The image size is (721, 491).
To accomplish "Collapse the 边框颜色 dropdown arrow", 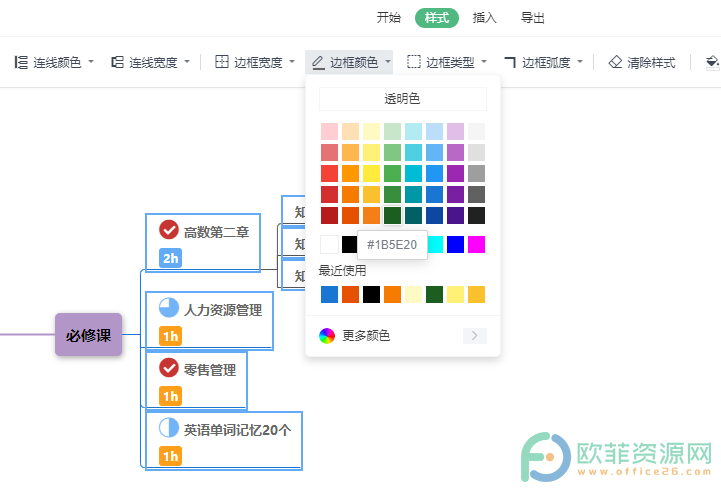I will tap(388, 62).
